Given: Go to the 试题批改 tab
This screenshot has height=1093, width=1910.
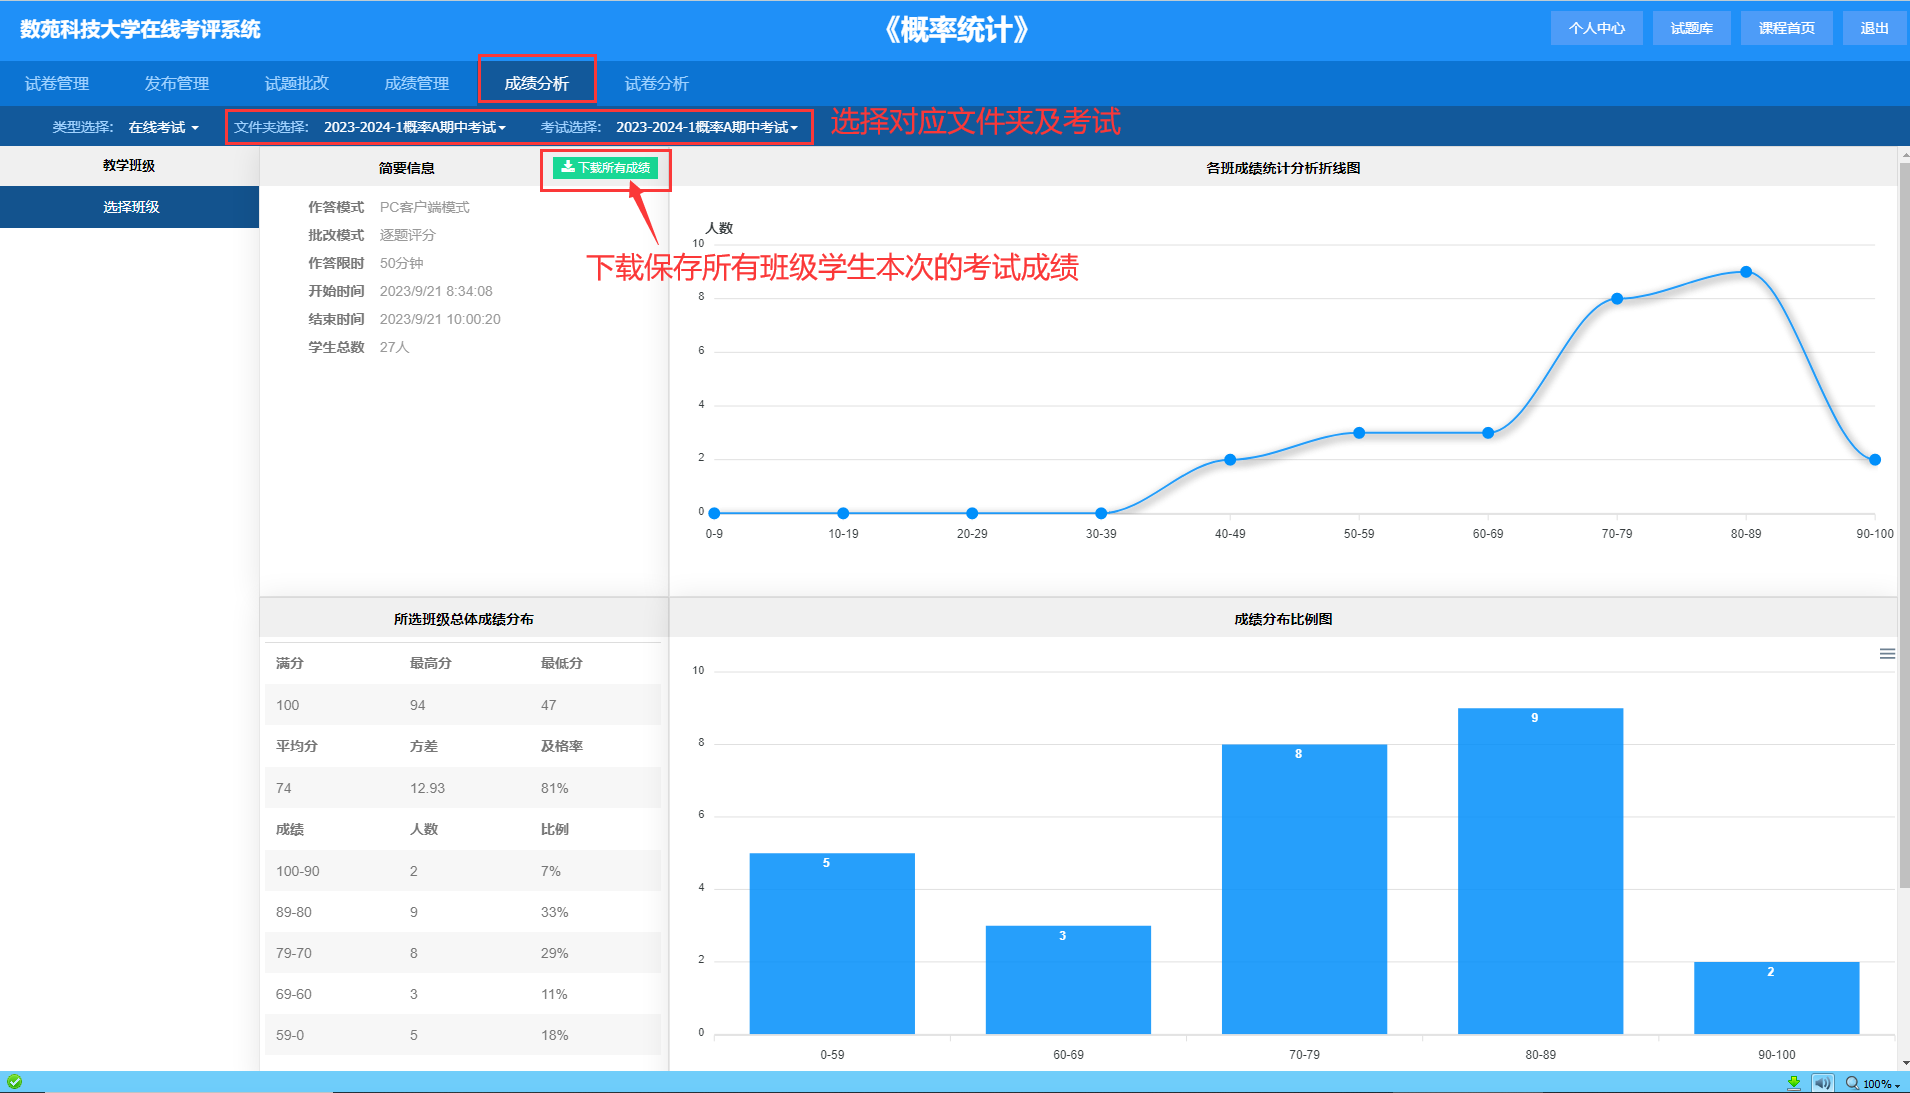Looking at the screenshot, I should coord(297,83).
